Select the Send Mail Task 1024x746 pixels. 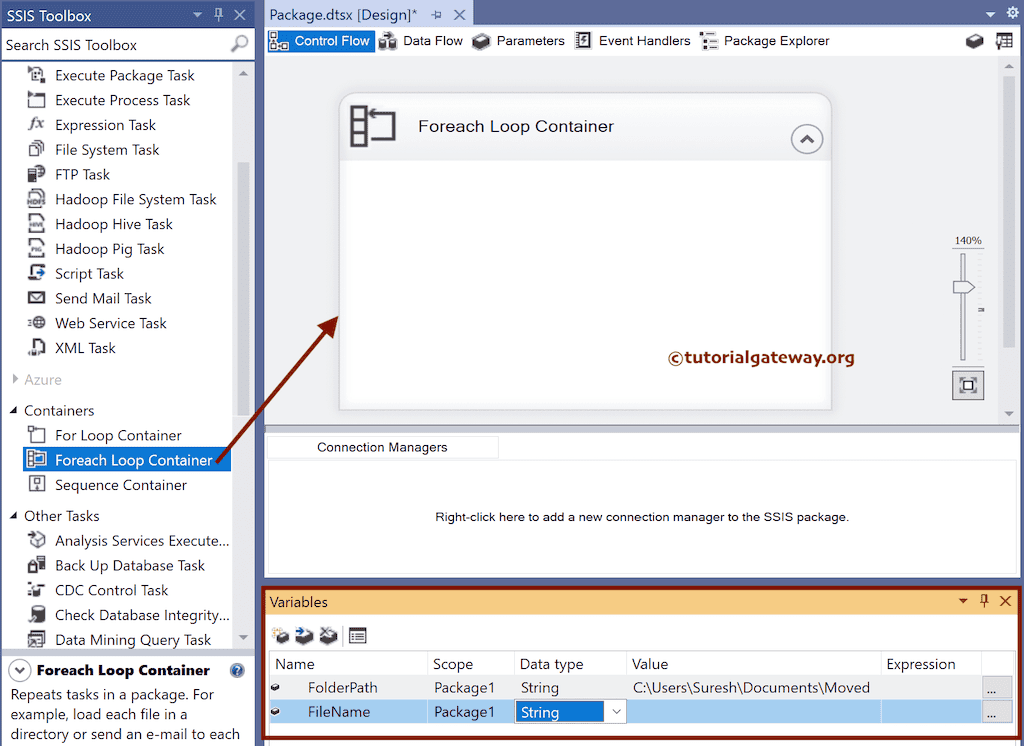coord(103,298)
